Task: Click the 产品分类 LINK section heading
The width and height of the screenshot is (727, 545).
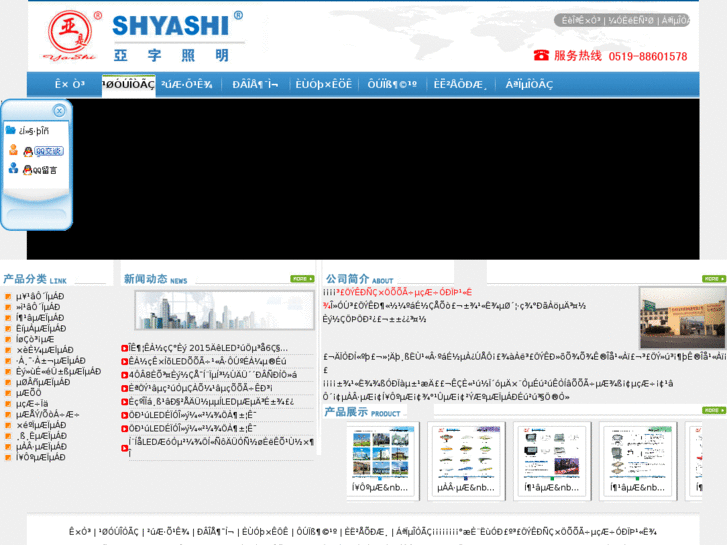Action: point(35,279)
